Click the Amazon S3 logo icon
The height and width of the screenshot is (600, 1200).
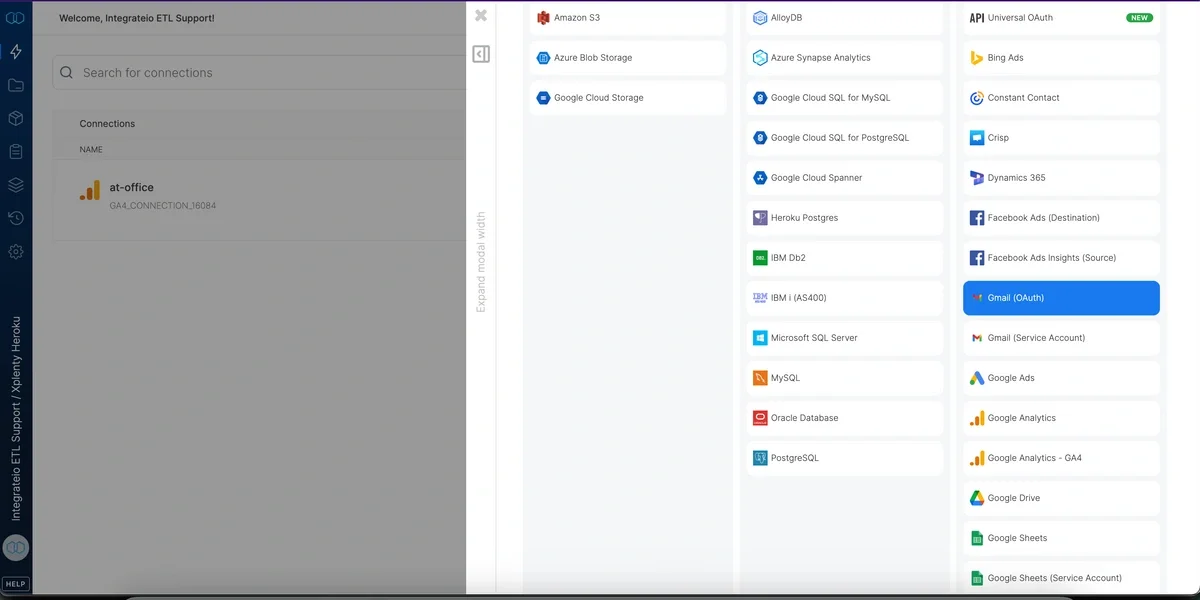544,18
